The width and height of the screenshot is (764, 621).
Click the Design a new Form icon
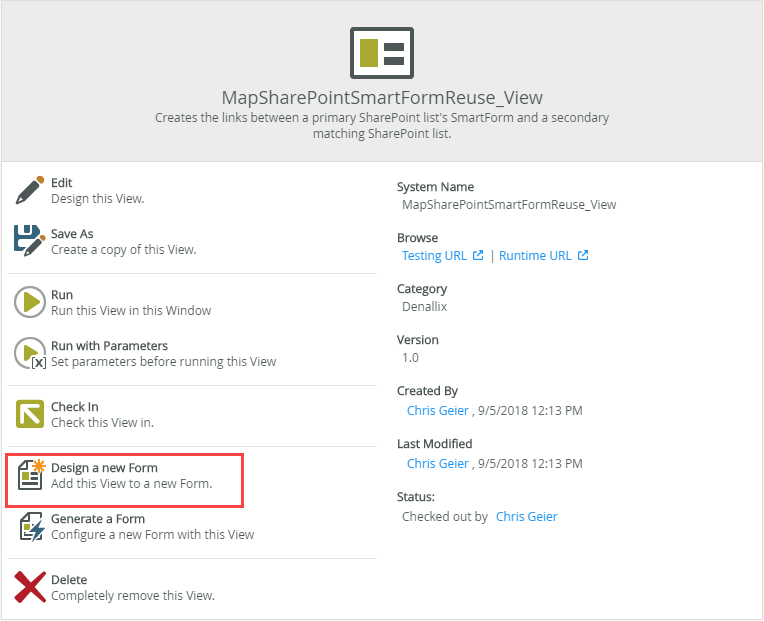tap(31, 475)
